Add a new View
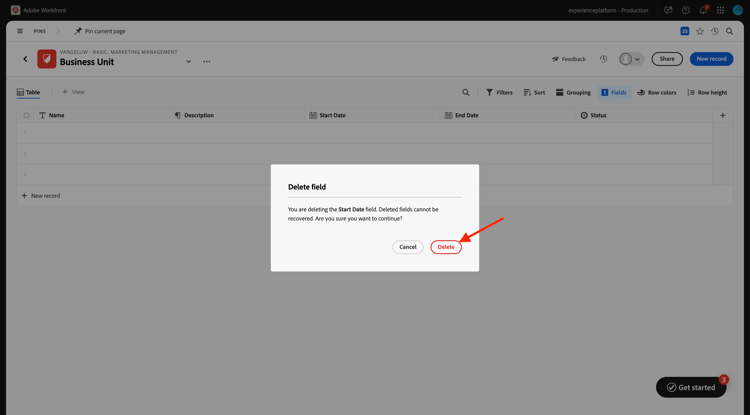Viewport: 750px width, 415px height. click(x=73, y=92)
